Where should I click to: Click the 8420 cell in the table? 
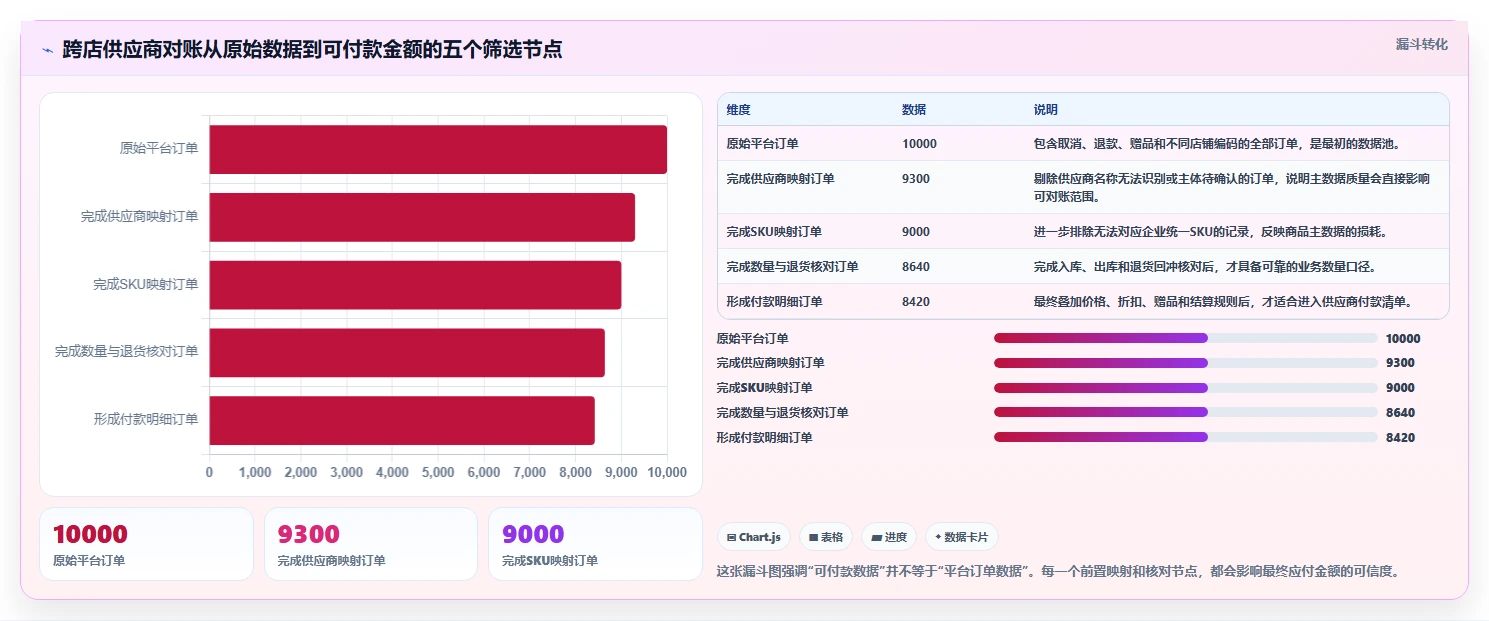(916, 302)
